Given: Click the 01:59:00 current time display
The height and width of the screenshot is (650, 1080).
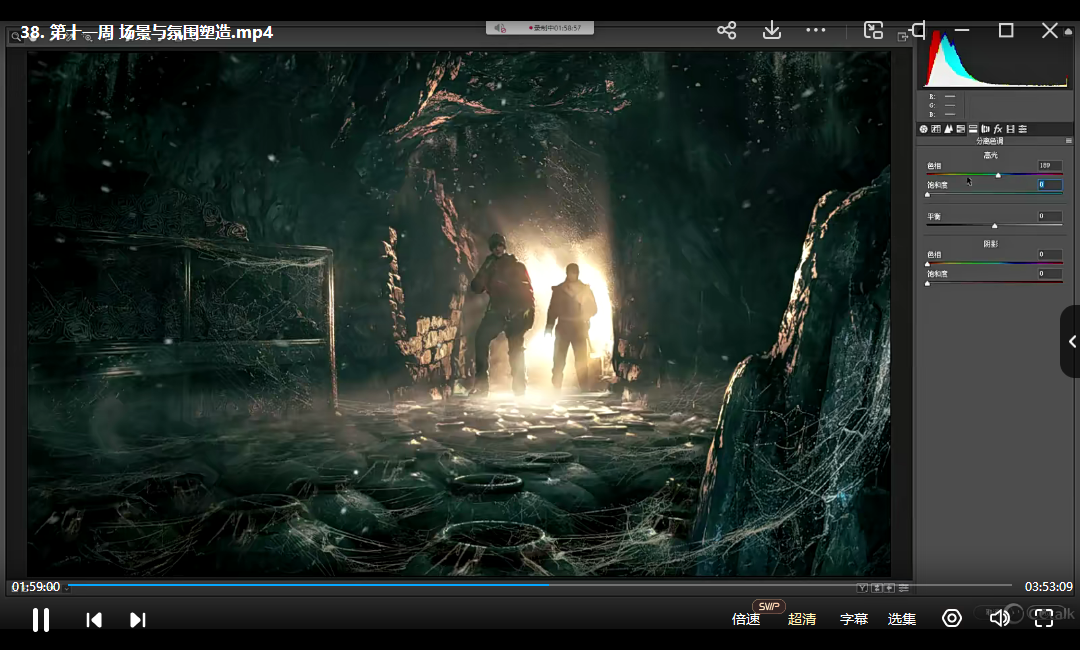Looking at the screenshot, I should click(36, 587).
